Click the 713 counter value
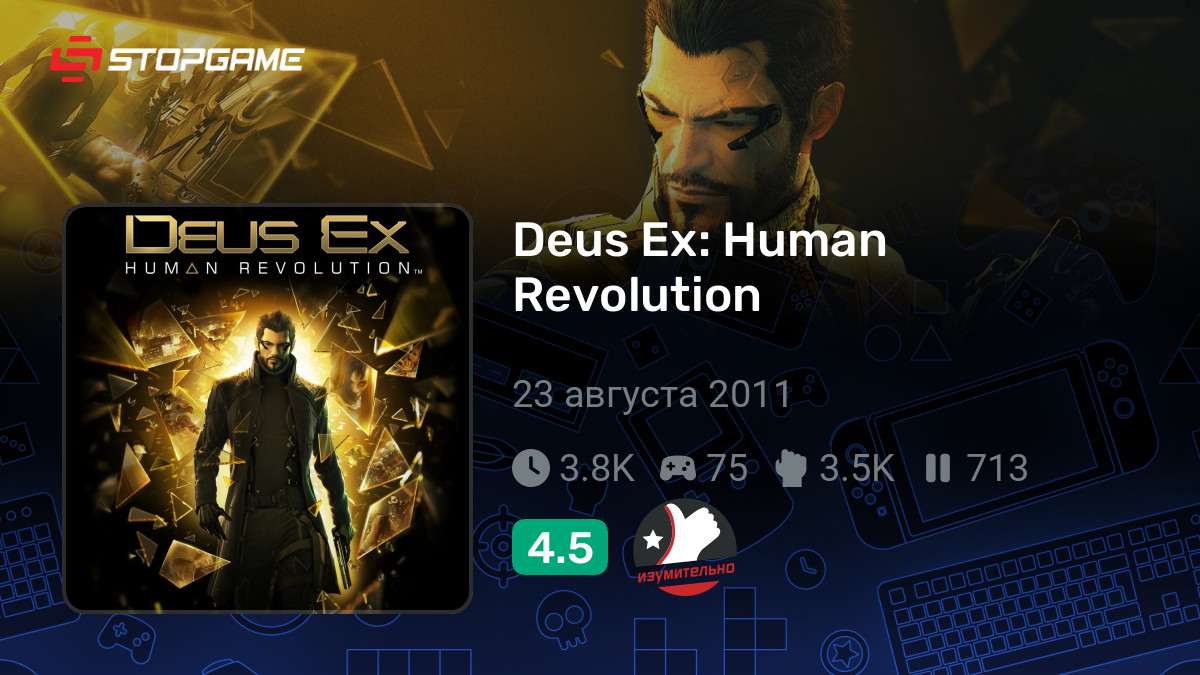The image size is (1200, 675). pyautogui.click(x=997, y=467)
